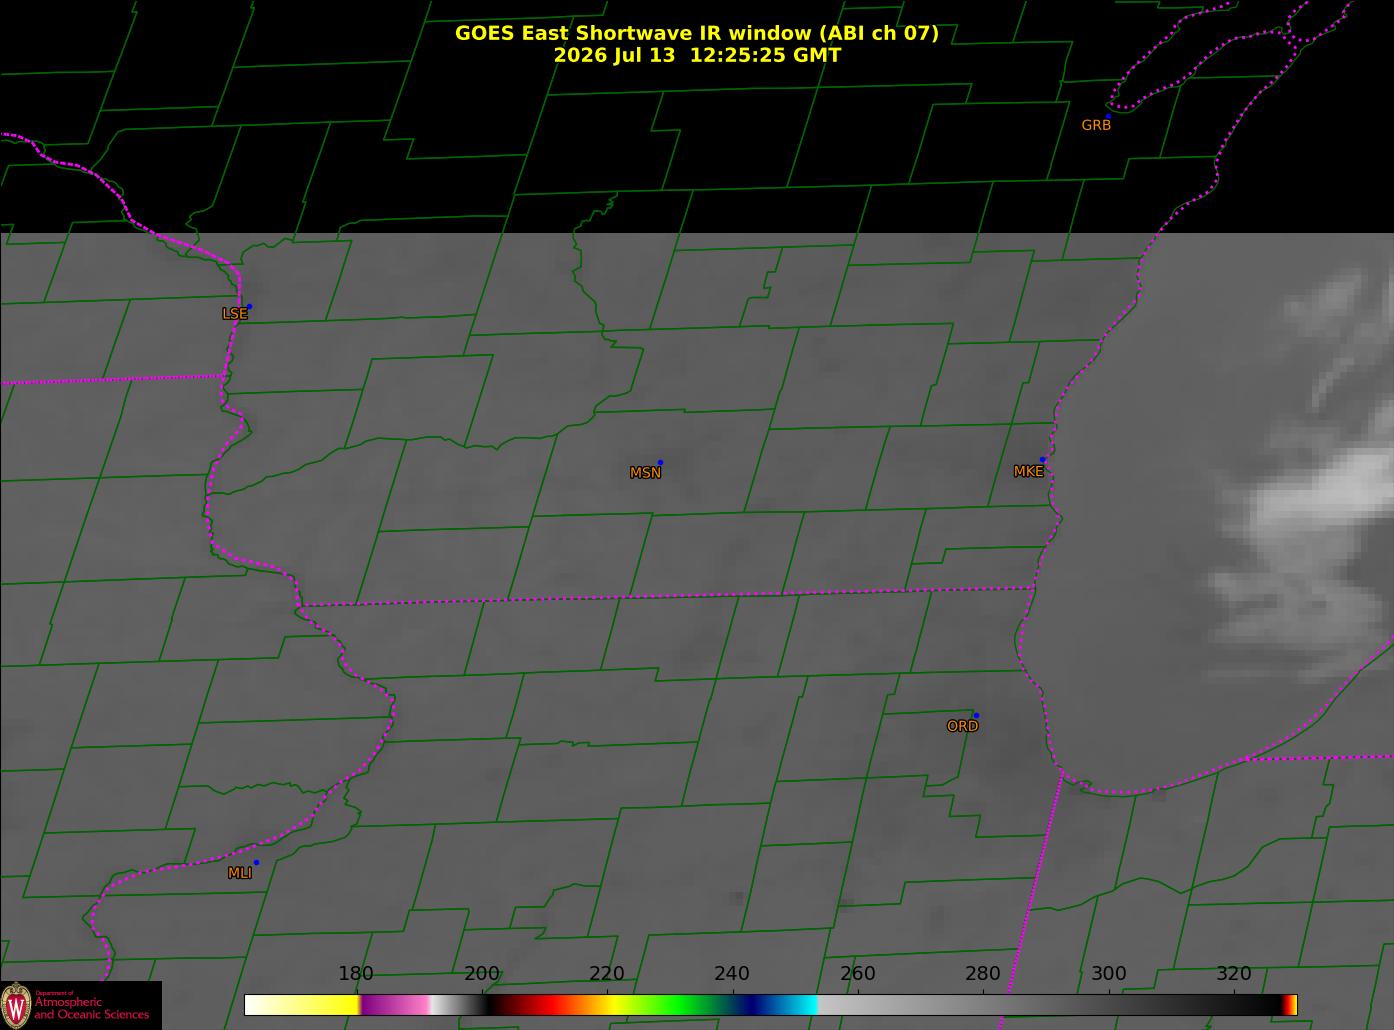This screenshot has height=1030, width=1394.
Task: Click the MKE station marker
Action: point(1042,460)
